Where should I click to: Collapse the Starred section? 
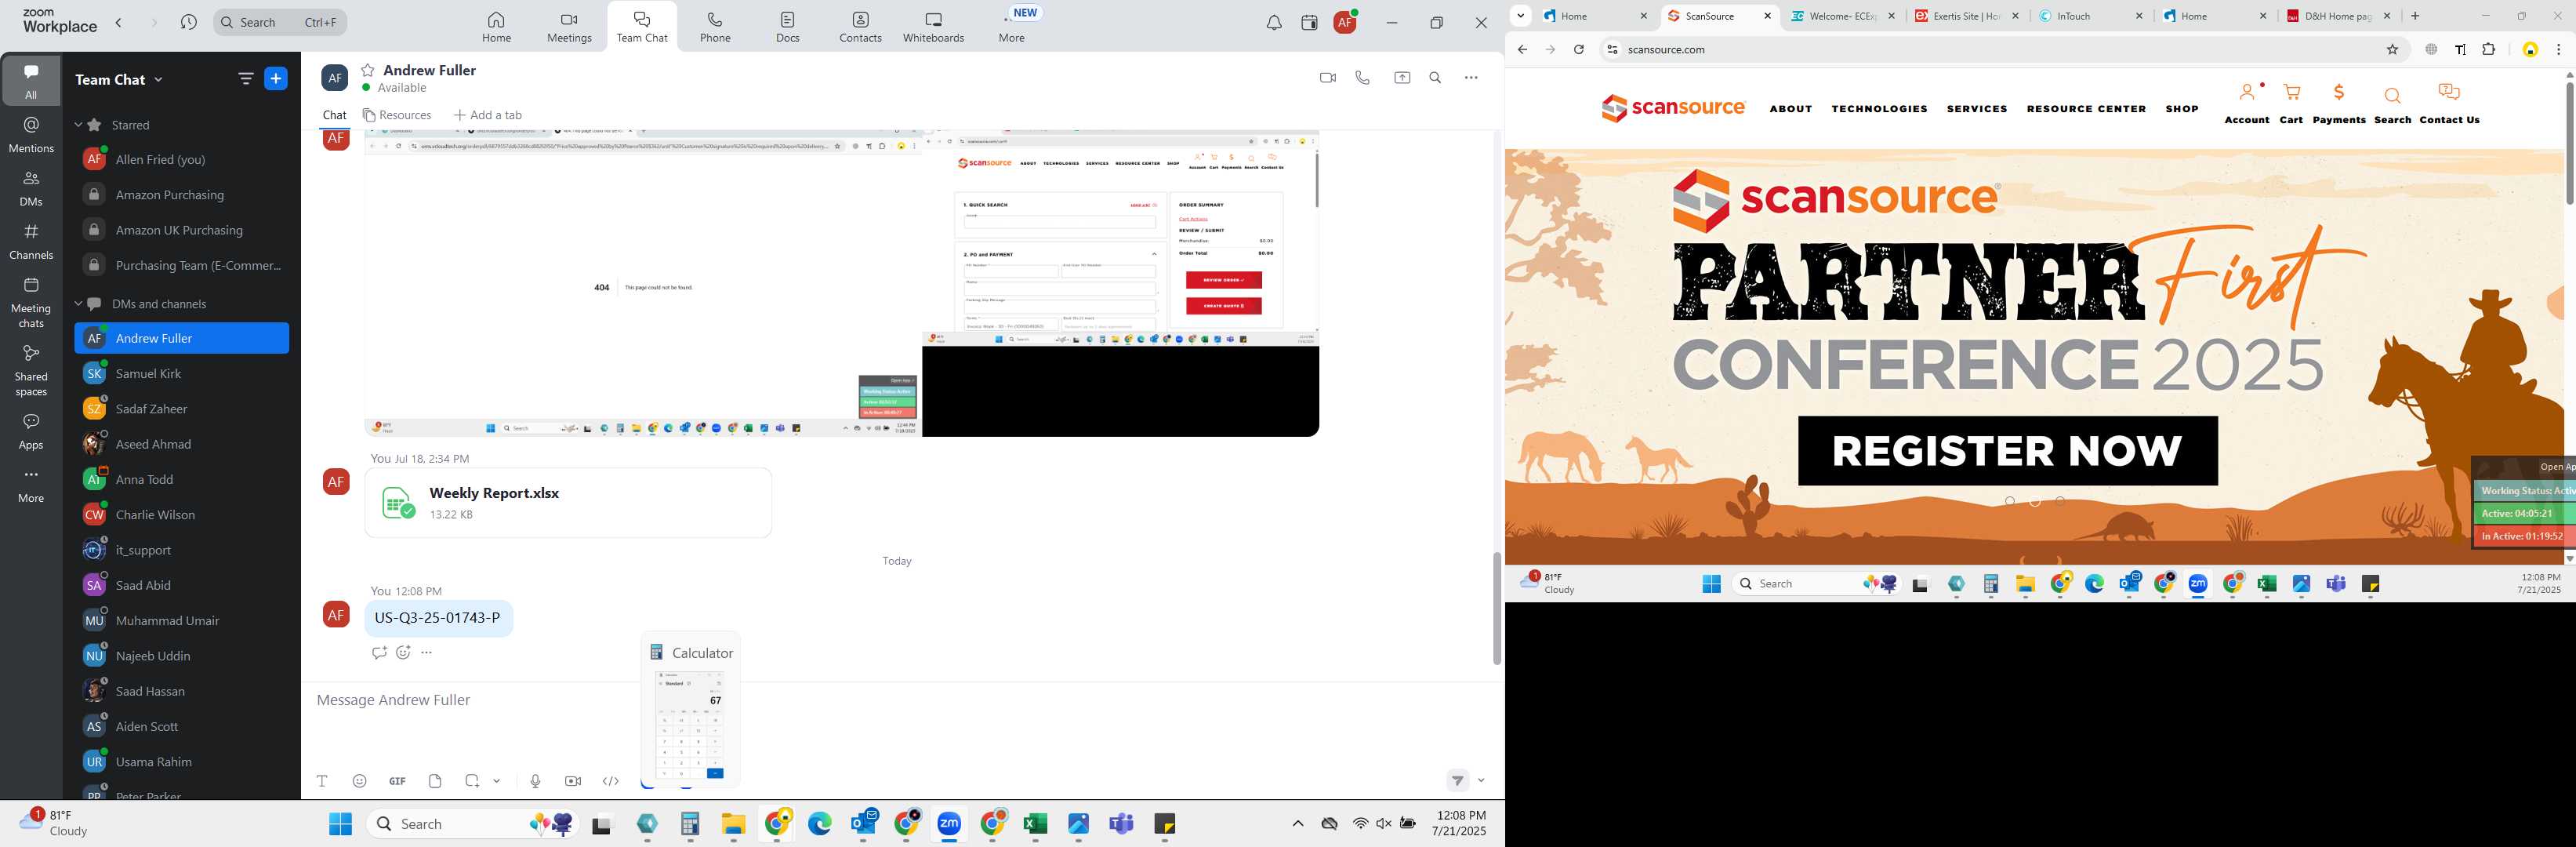(78, 125)
